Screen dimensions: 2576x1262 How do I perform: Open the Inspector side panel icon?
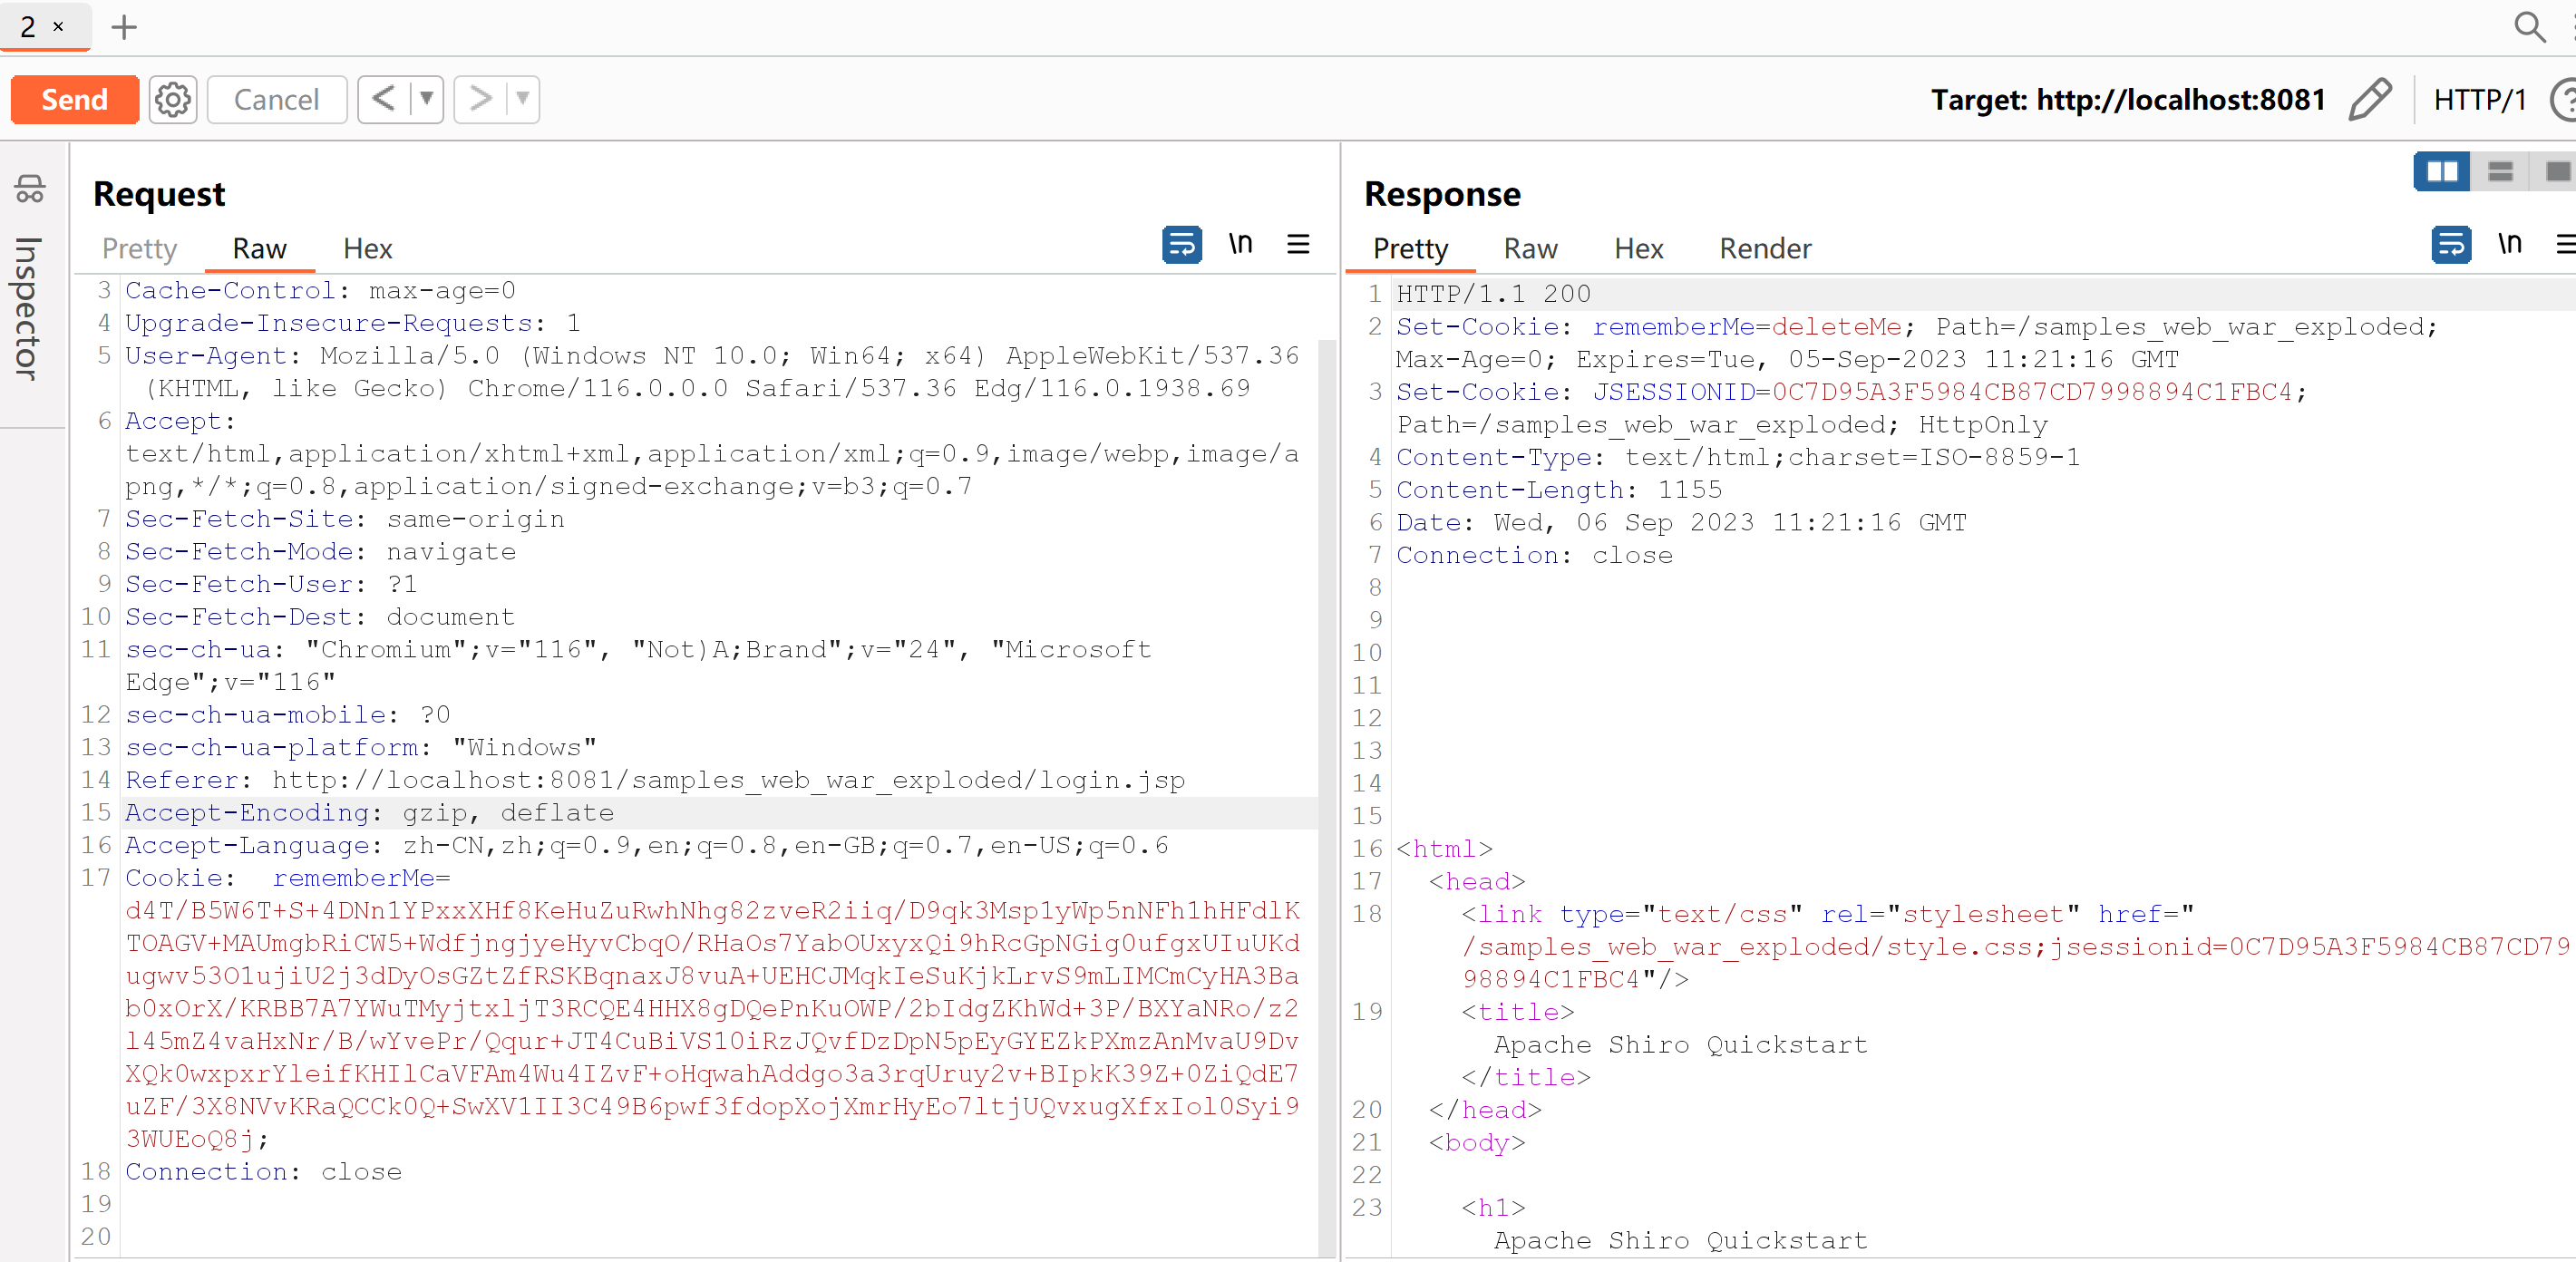[30, 189]
